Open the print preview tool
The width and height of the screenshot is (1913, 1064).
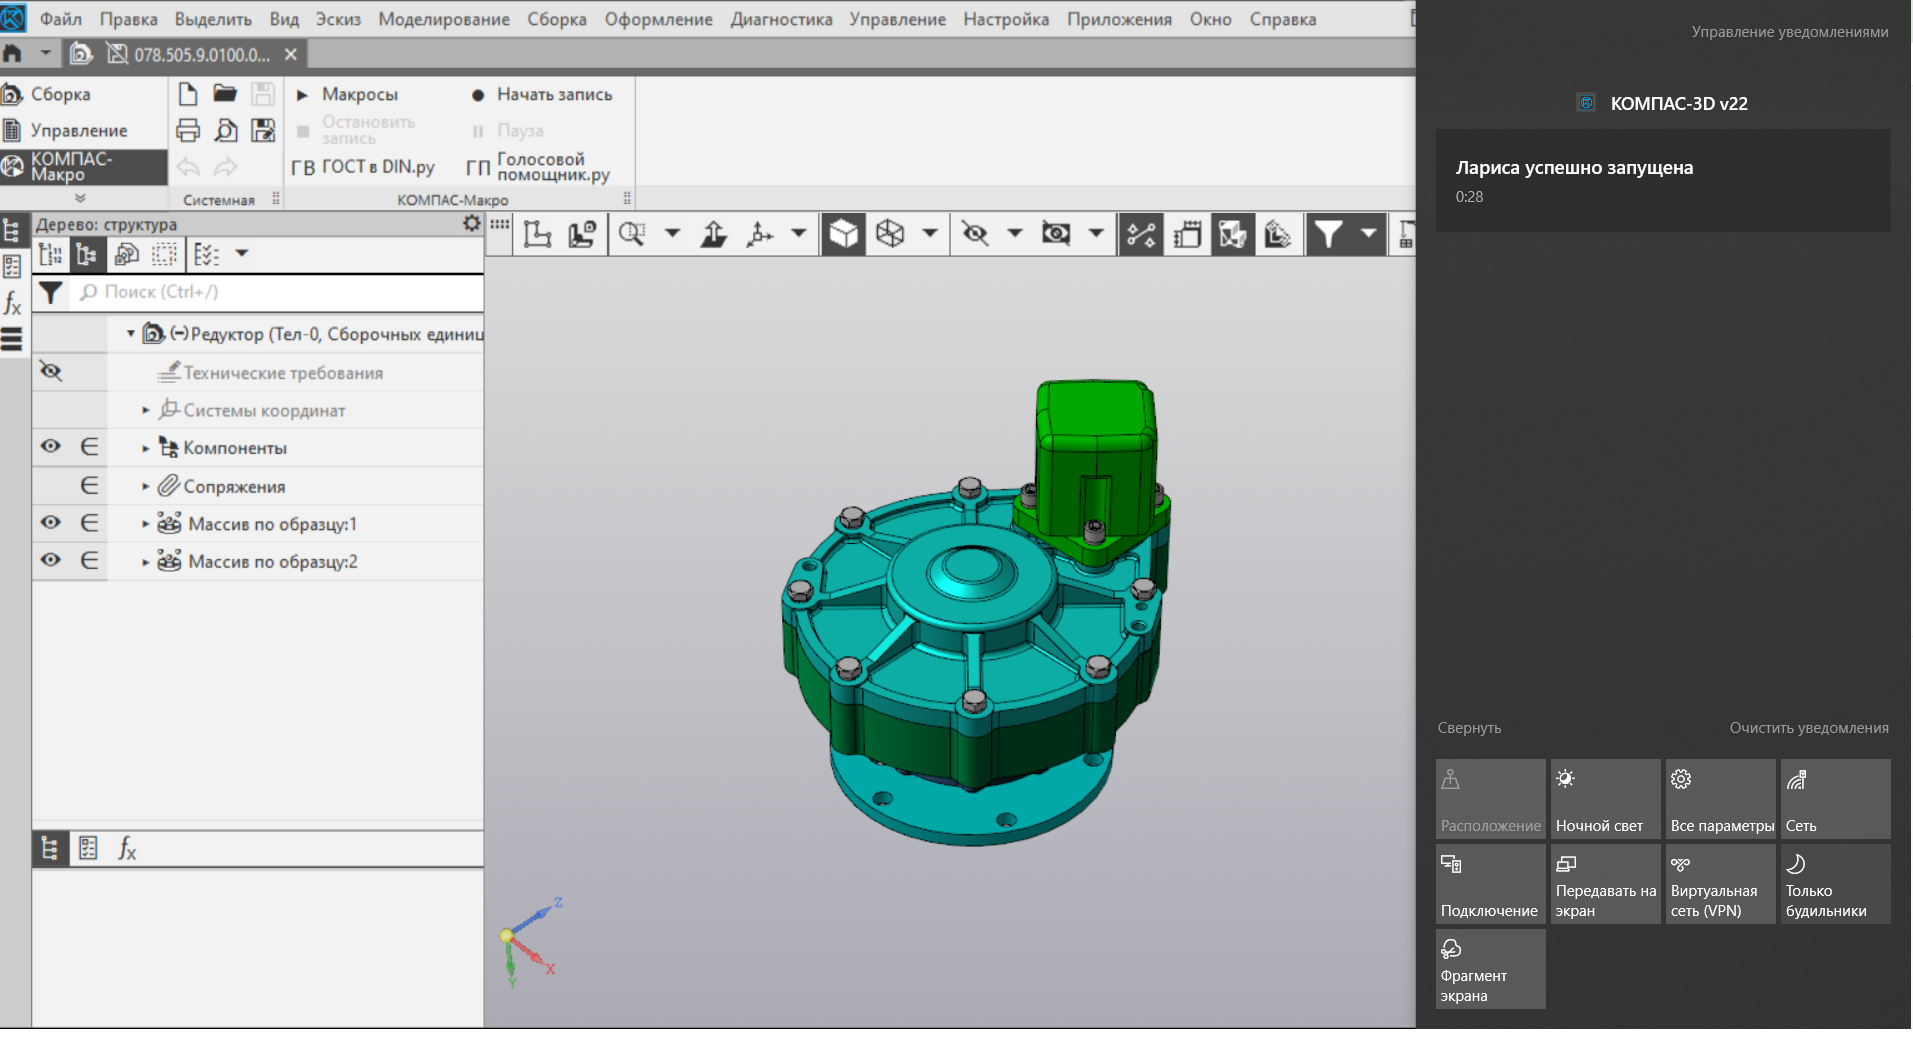226,130
